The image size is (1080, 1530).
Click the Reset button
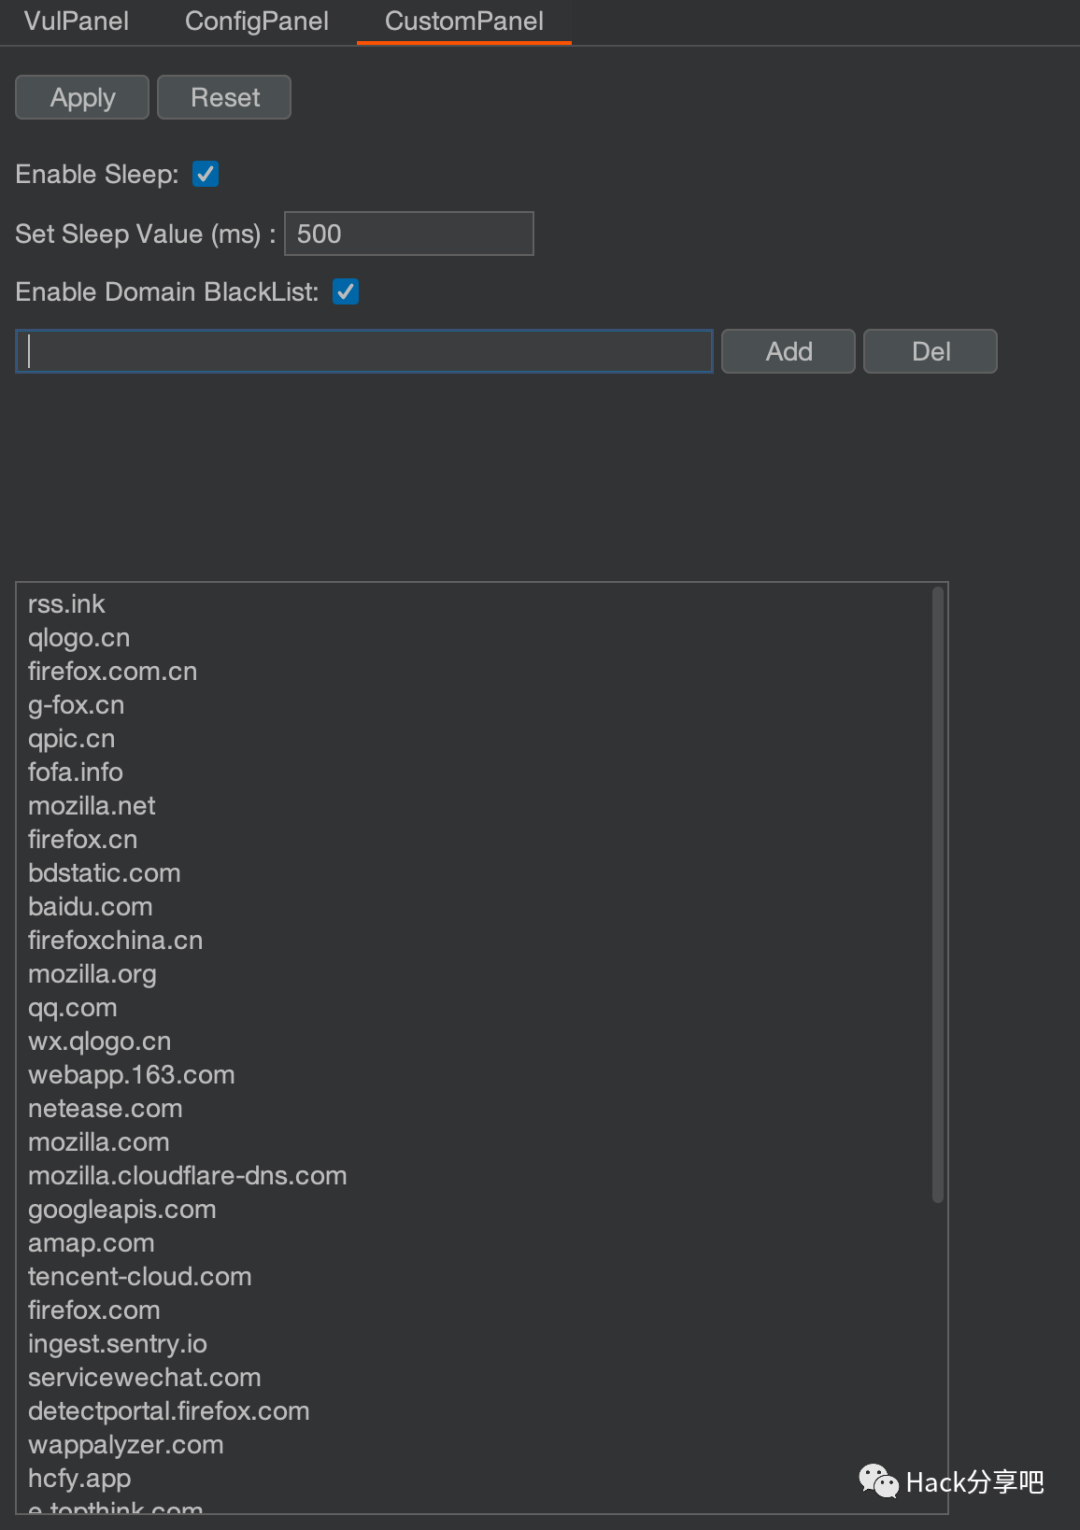[x=224, y=98]
